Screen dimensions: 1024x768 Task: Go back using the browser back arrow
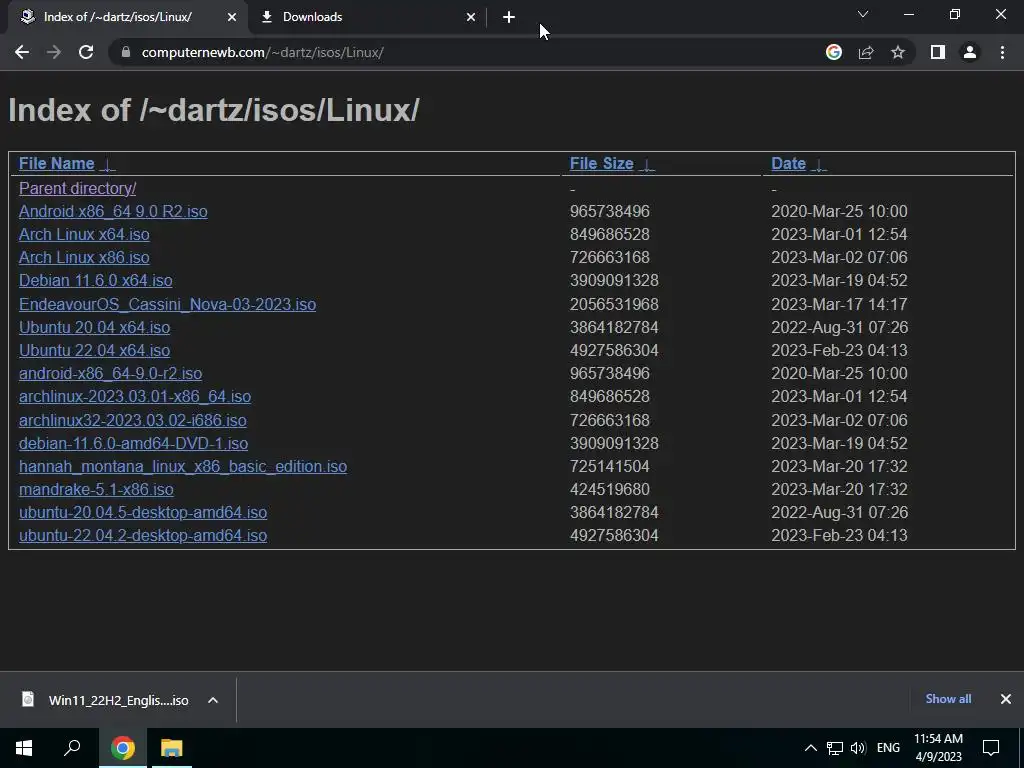tap(22, 52)
